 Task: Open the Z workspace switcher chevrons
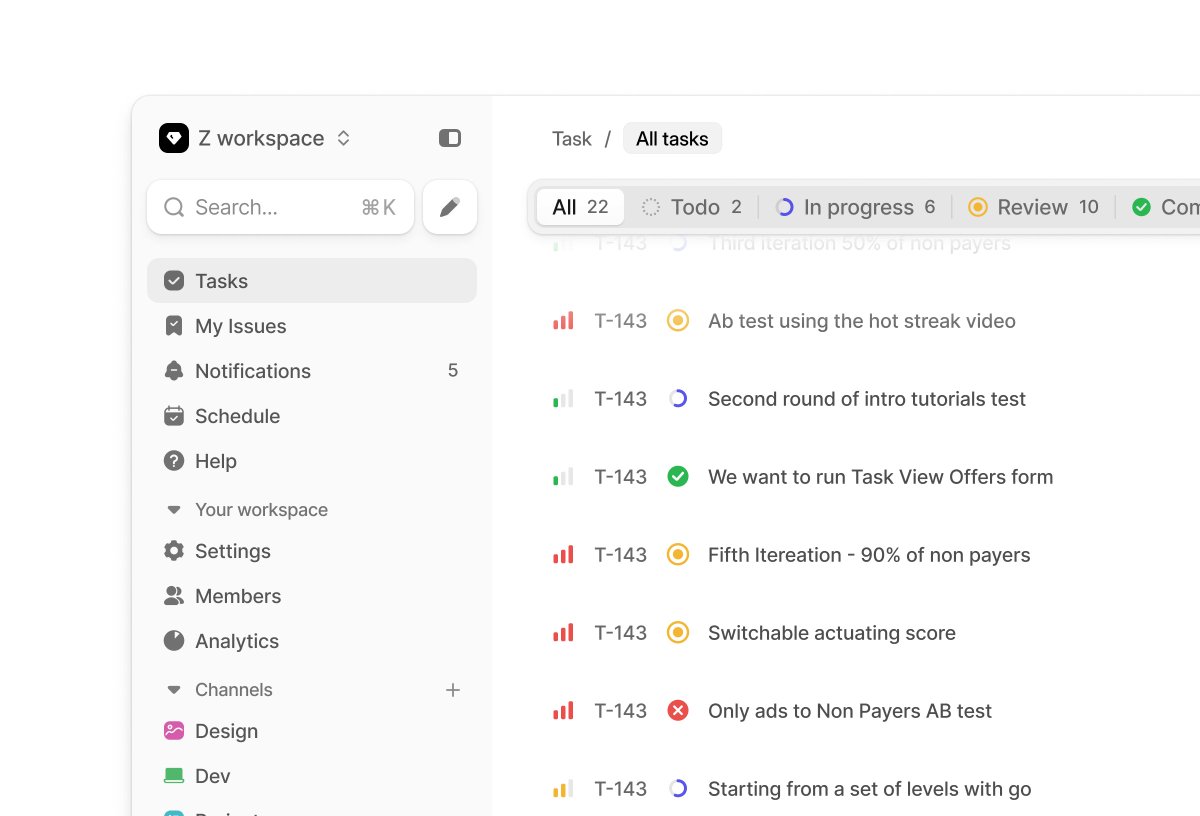click(x=343, y=138)
